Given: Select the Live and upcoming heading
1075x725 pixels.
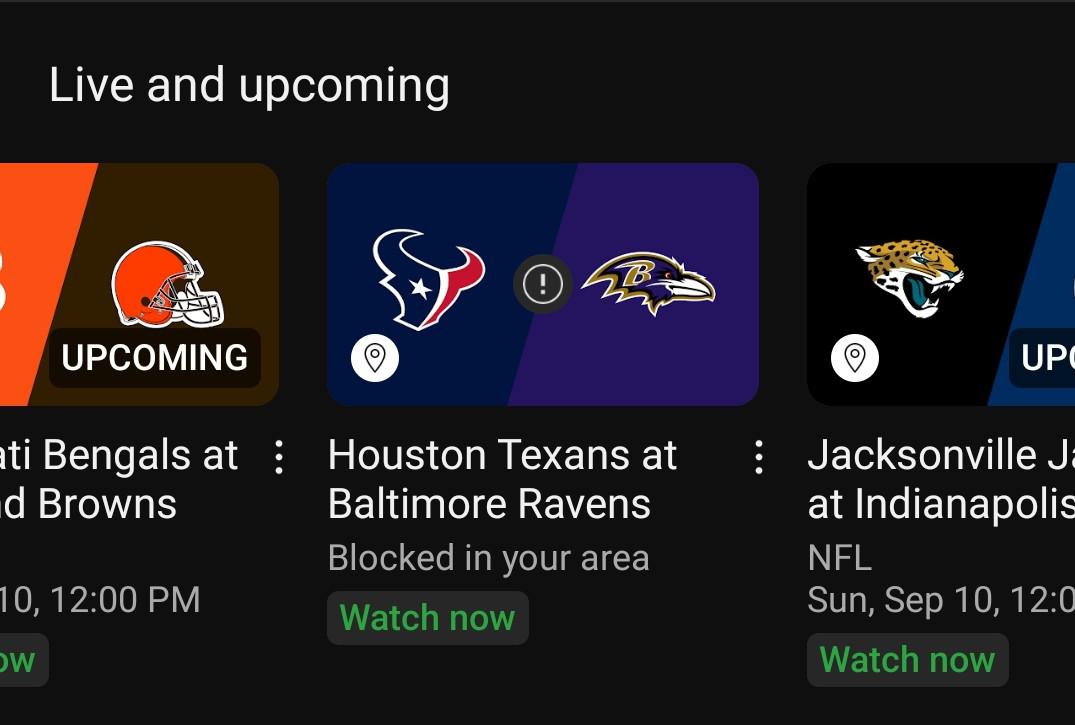Looking at the screenshot, I should [x=249, y=86].
